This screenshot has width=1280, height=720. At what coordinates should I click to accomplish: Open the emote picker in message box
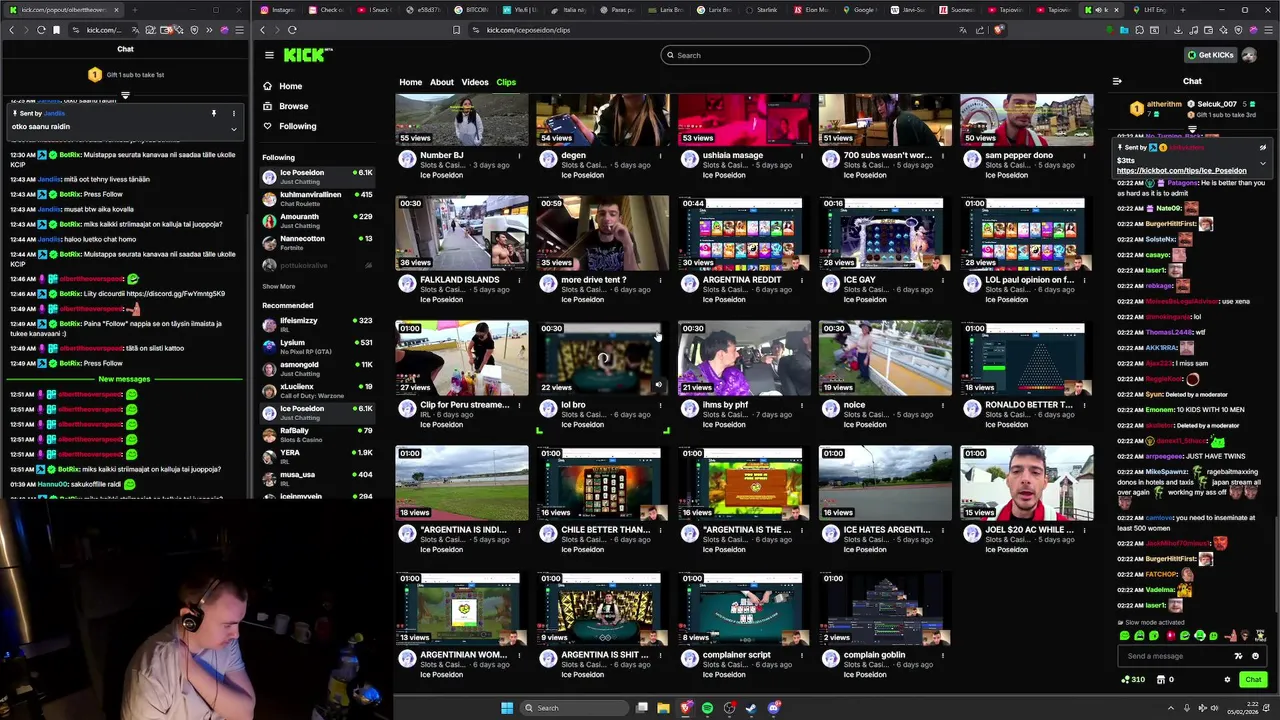click(x=1255, y=656)
